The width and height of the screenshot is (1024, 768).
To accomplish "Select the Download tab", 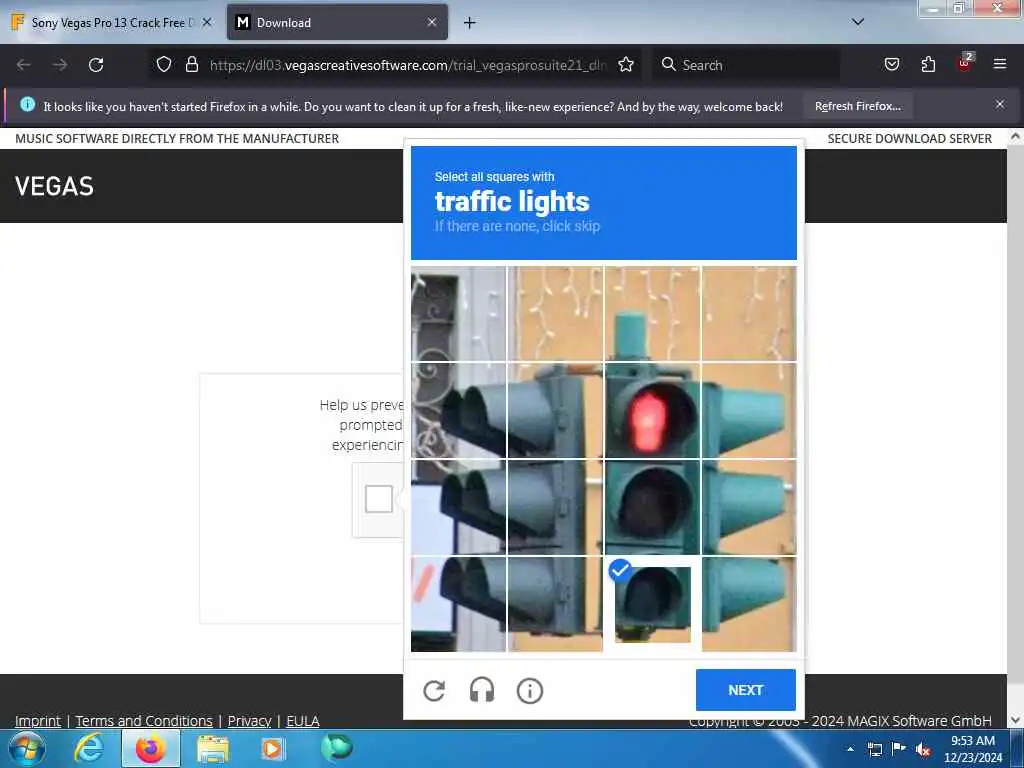I will point(337,22).
